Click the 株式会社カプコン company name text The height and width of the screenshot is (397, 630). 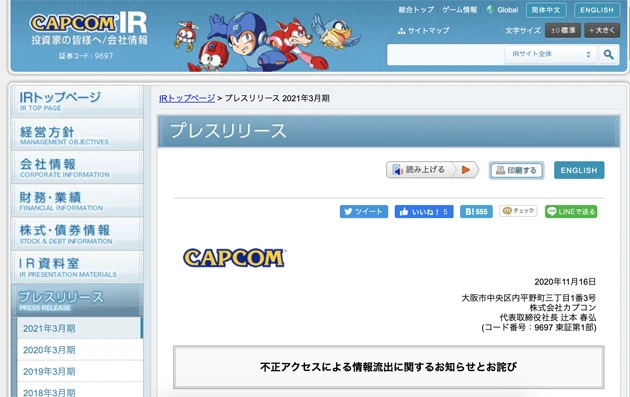coord(562,308)
